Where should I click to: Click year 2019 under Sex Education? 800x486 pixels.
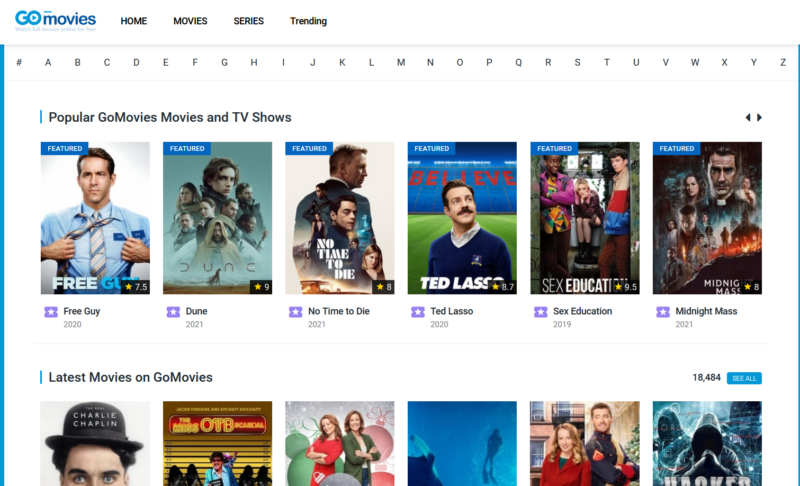coord(562,324)
